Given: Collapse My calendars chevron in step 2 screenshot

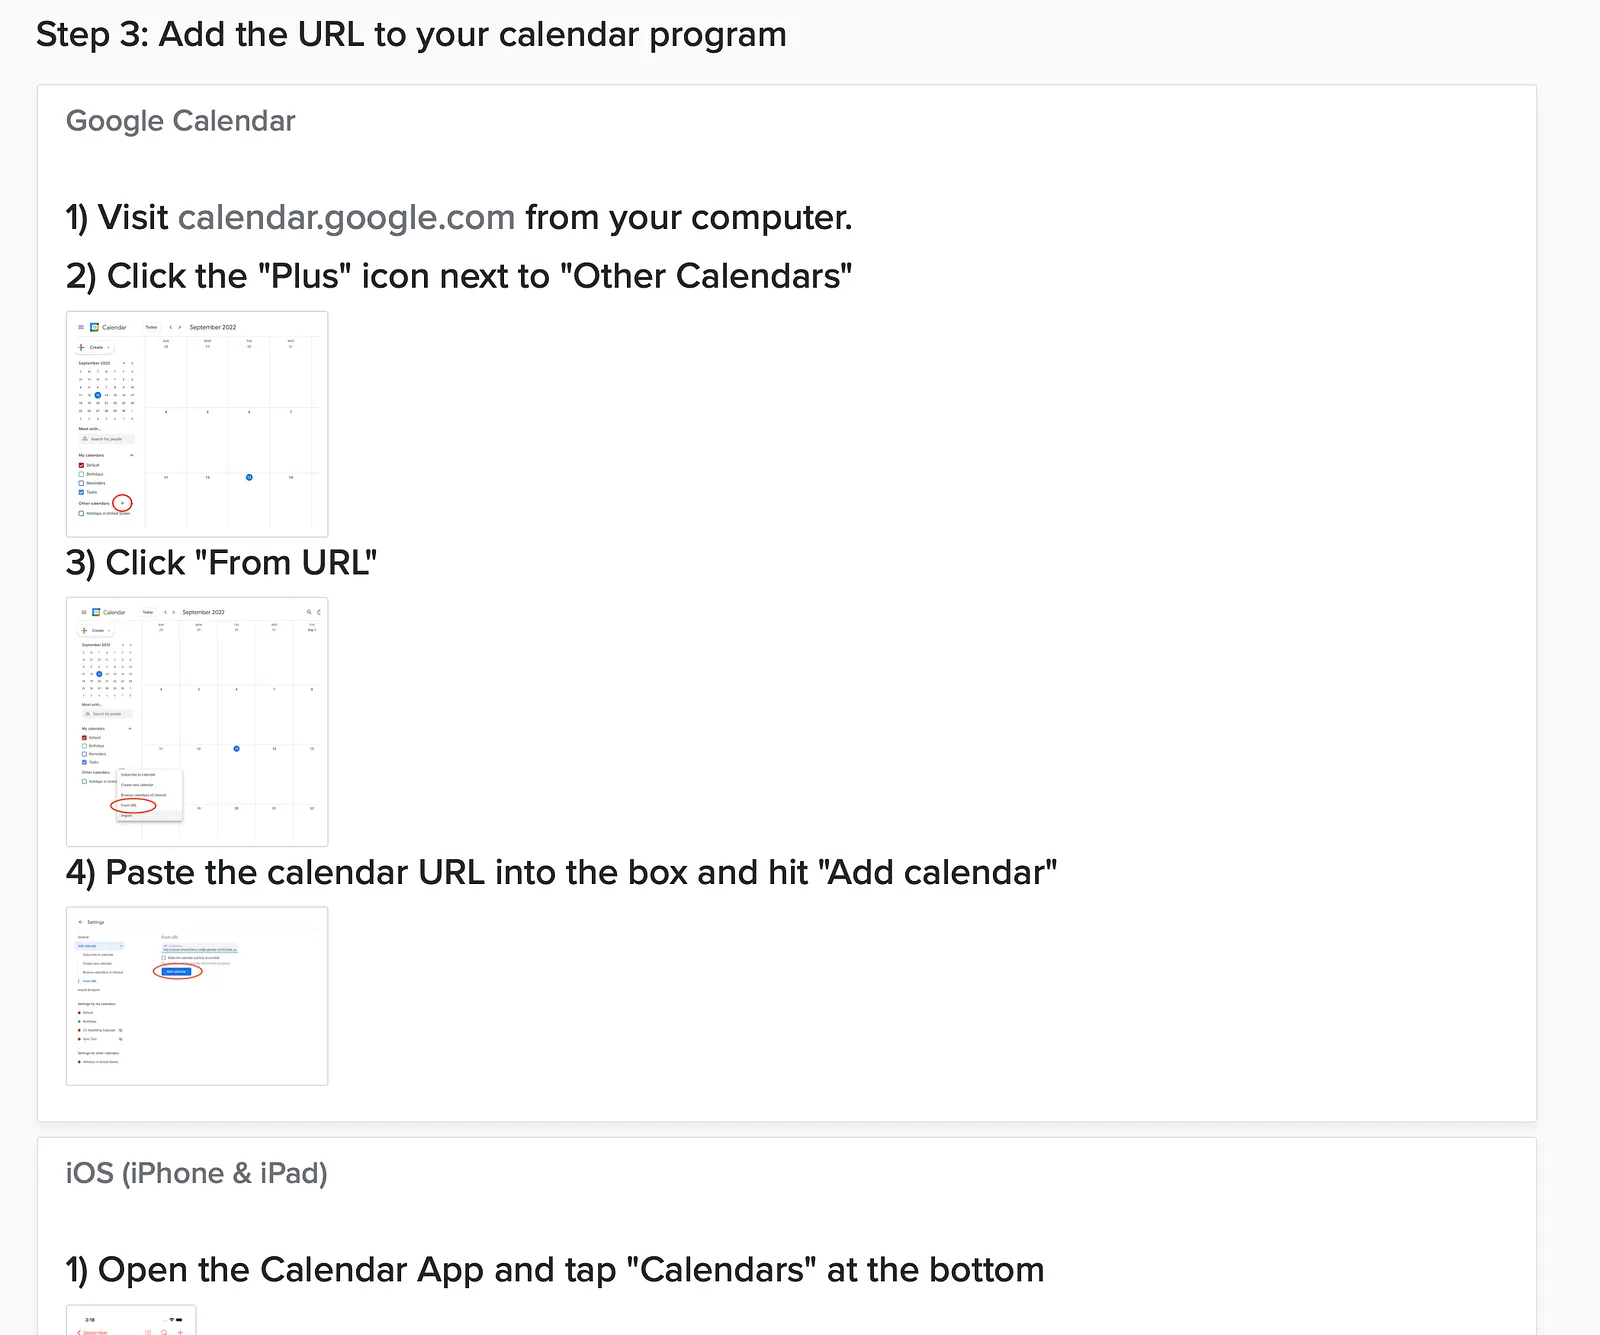Looking at the screenshot, I should [131, 455].
